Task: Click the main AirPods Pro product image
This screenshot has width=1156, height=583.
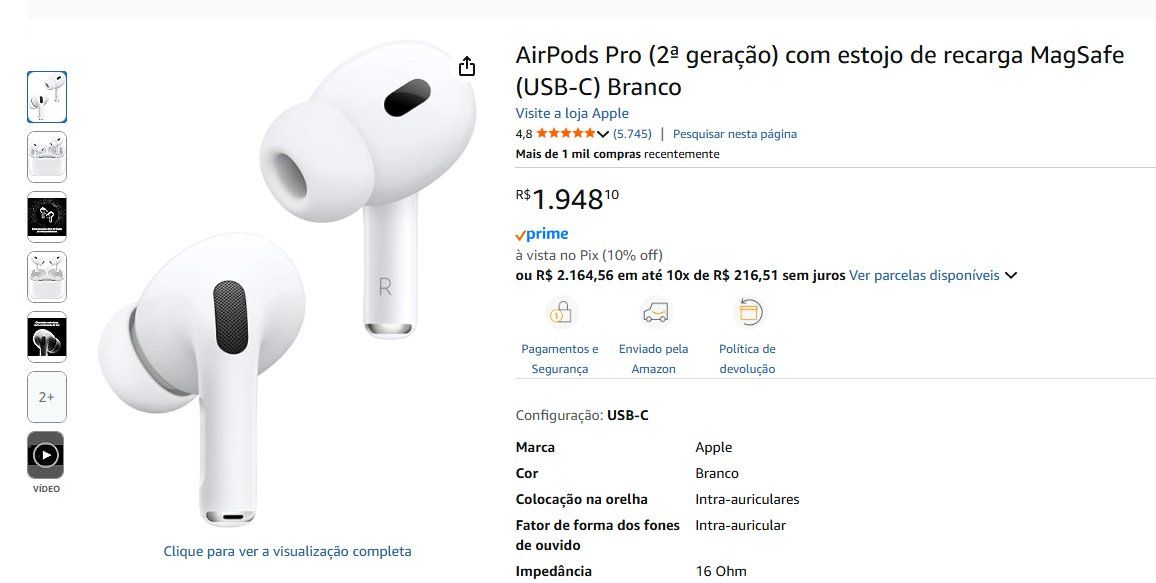Action: click(288, 284)
